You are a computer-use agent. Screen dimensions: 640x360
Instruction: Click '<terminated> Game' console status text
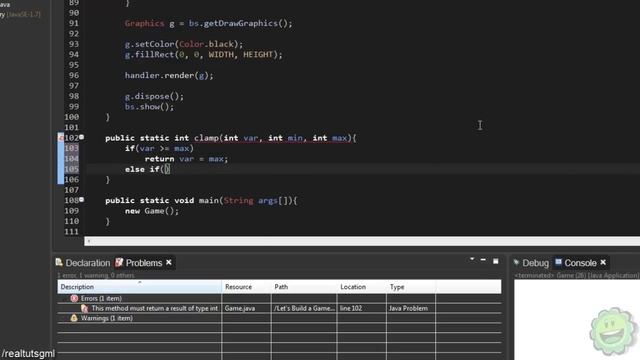[x=576, y=276]
